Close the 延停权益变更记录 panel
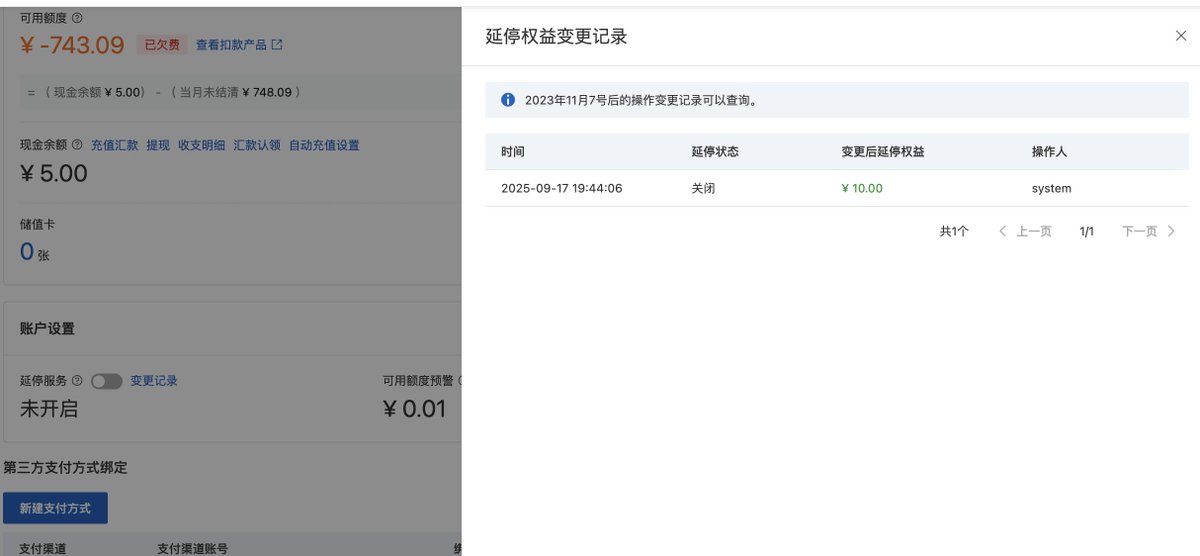 pyautogui.click(x=1181, y=36)
